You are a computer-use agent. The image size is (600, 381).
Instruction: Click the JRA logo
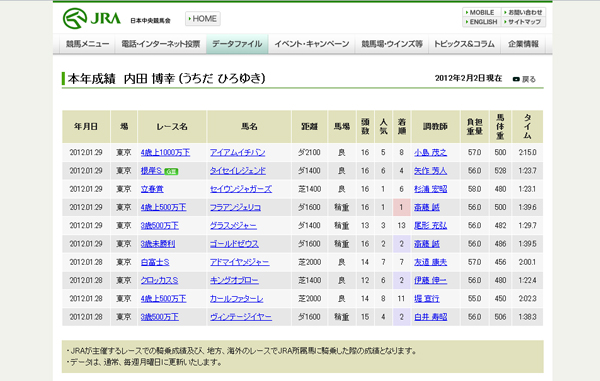pyautogui.click(x=92, y=18)
